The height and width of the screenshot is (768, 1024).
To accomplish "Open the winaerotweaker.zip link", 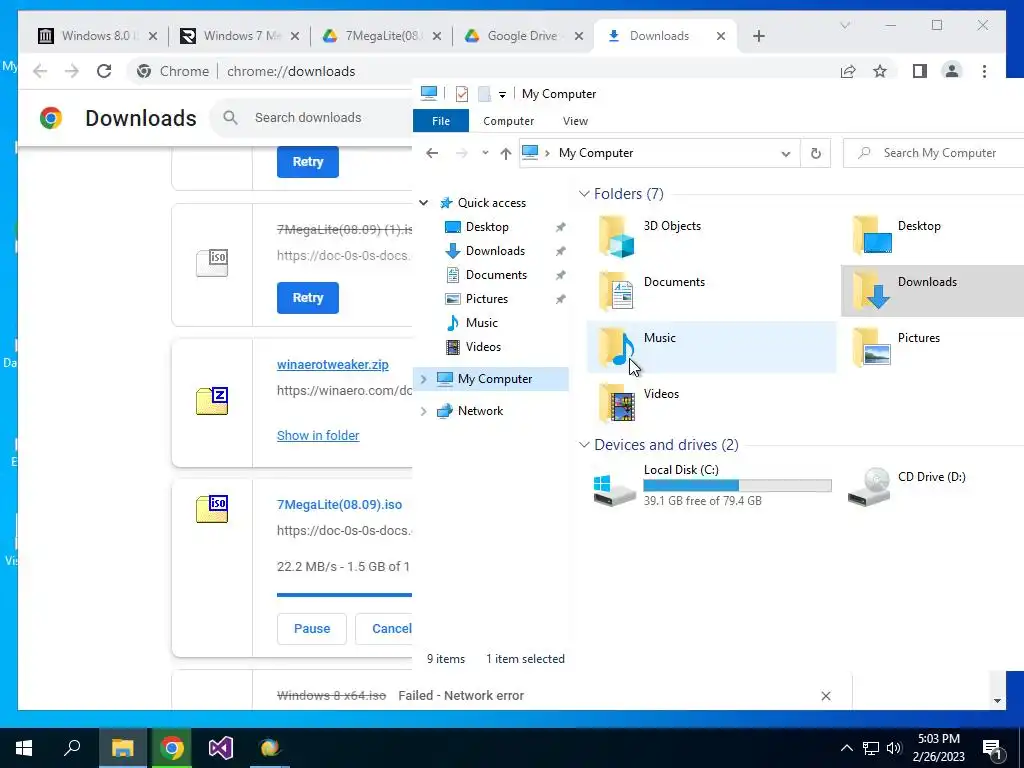I will tap(332, 364).
